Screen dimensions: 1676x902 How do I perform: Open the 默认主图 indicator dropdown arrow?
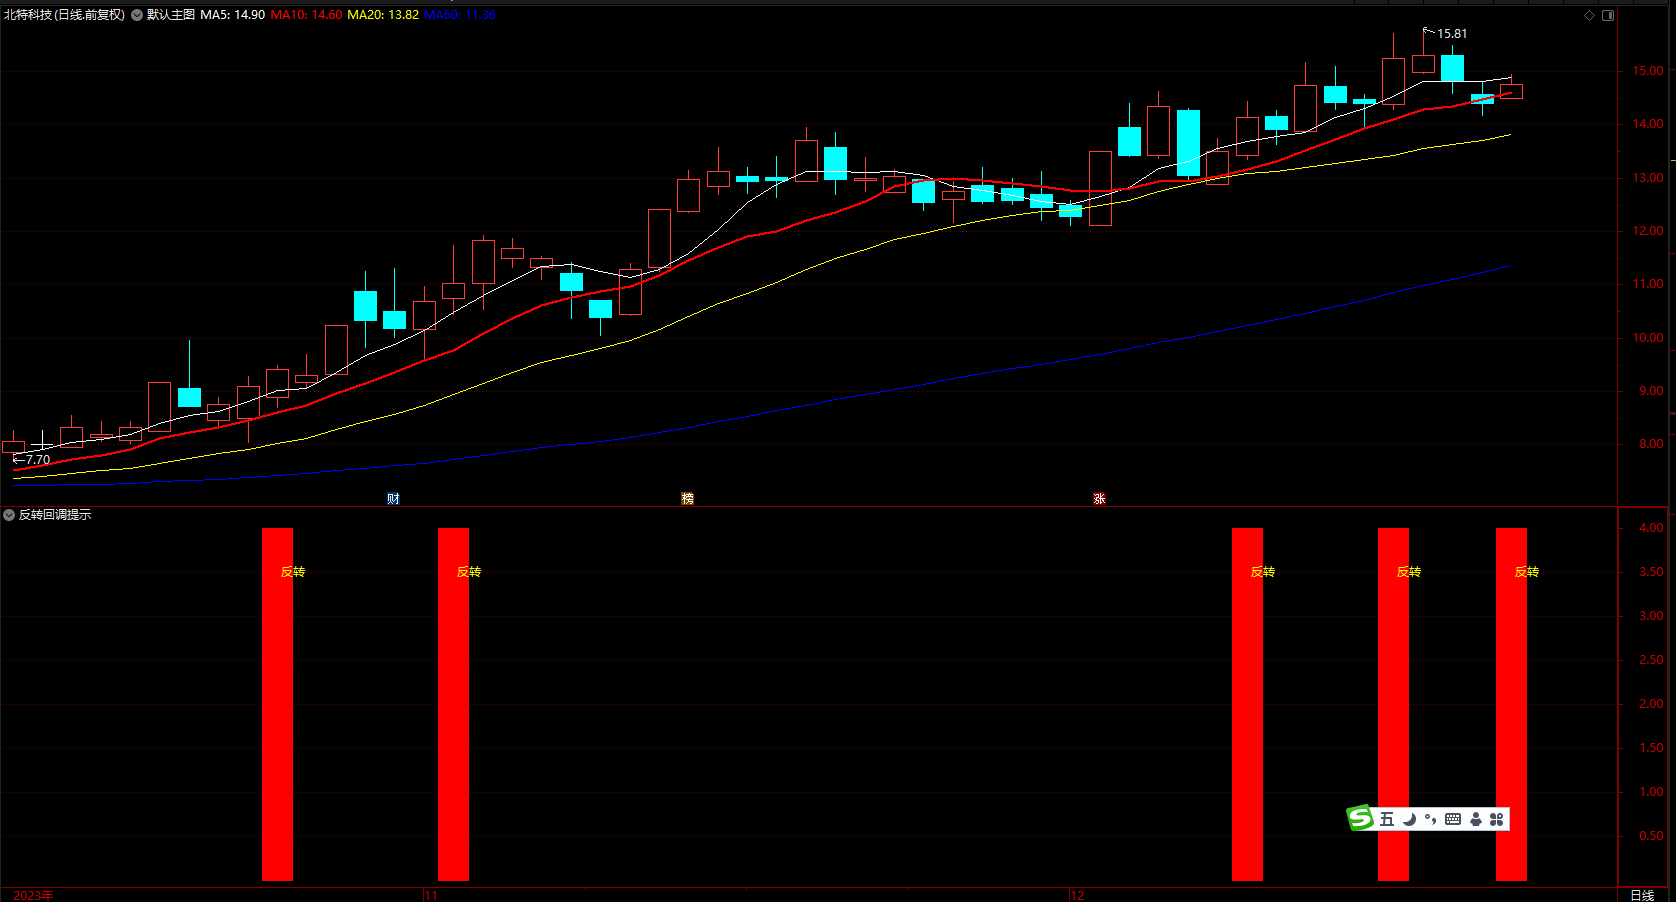(x=137, y=15)
